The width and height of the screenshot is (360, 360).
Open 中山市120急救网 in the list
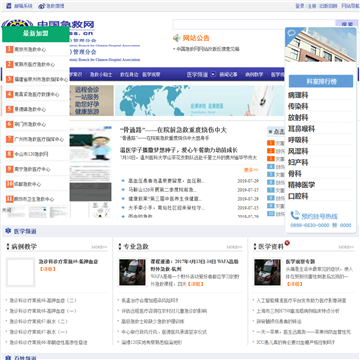[31, 154]
